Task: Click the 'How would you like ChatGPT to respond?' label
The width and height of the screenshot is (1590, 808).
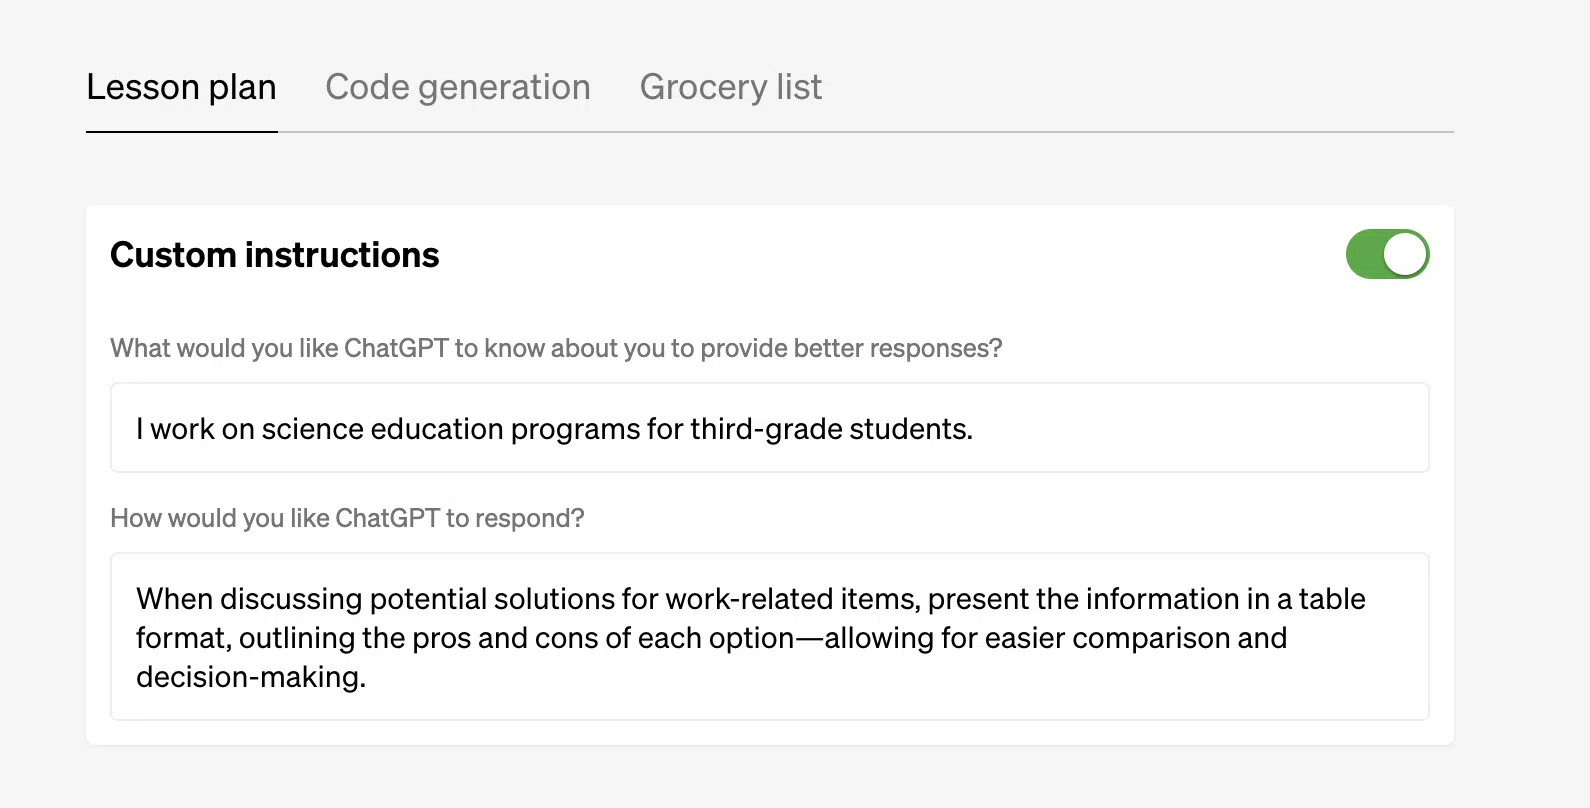Action: [347, 518]
